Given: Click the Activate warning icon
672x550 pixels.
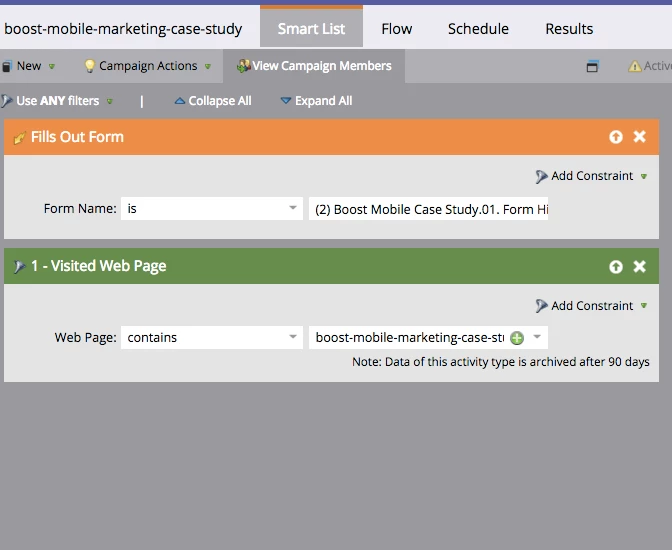Looking at the screenshot, I should (634, 66).
